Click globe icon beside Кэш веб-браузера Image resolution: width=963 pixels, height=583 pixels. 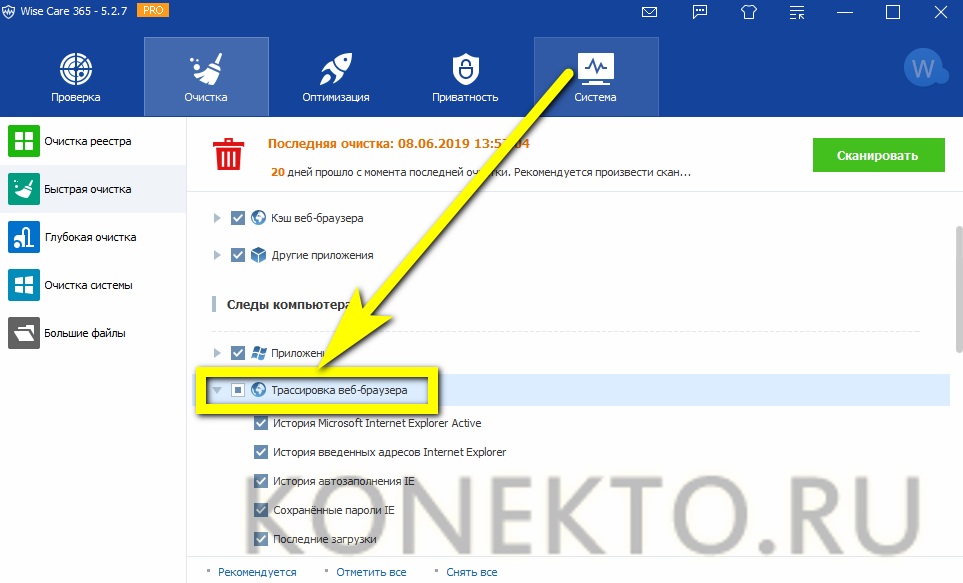click(x=259, y=217)
